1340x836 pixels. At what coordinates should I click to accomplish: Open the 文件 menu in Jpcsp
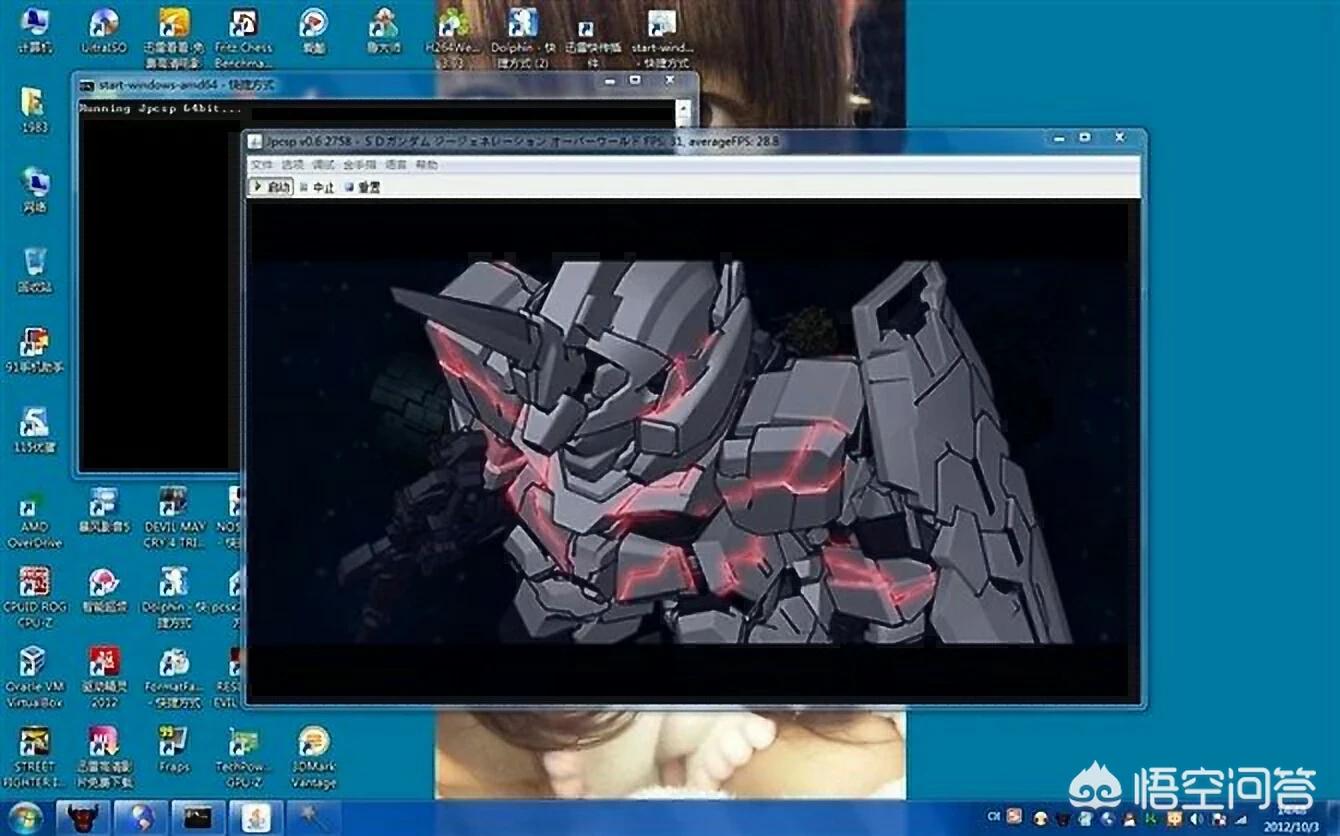coord(261,164)
